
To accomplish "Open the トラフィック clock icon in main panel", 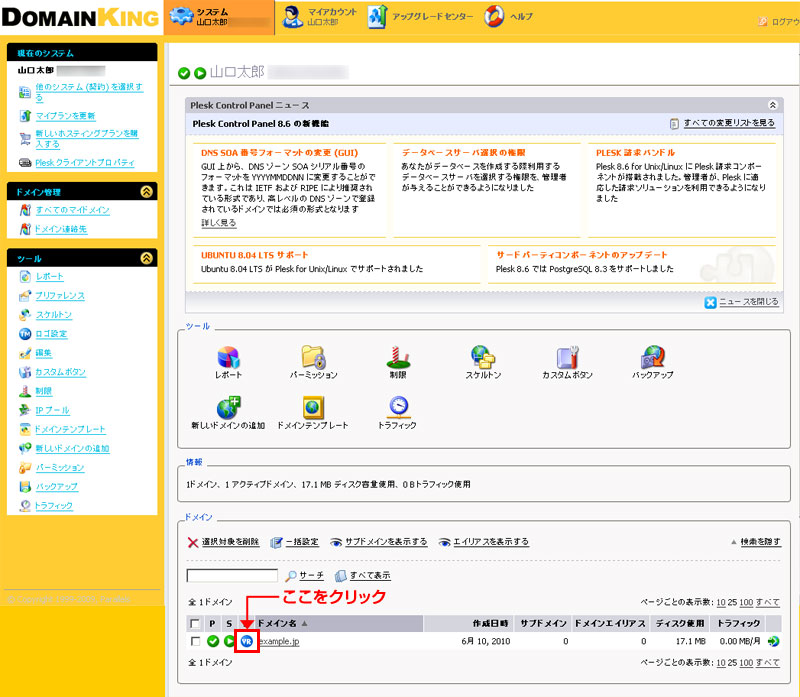I will coord(398,407).
